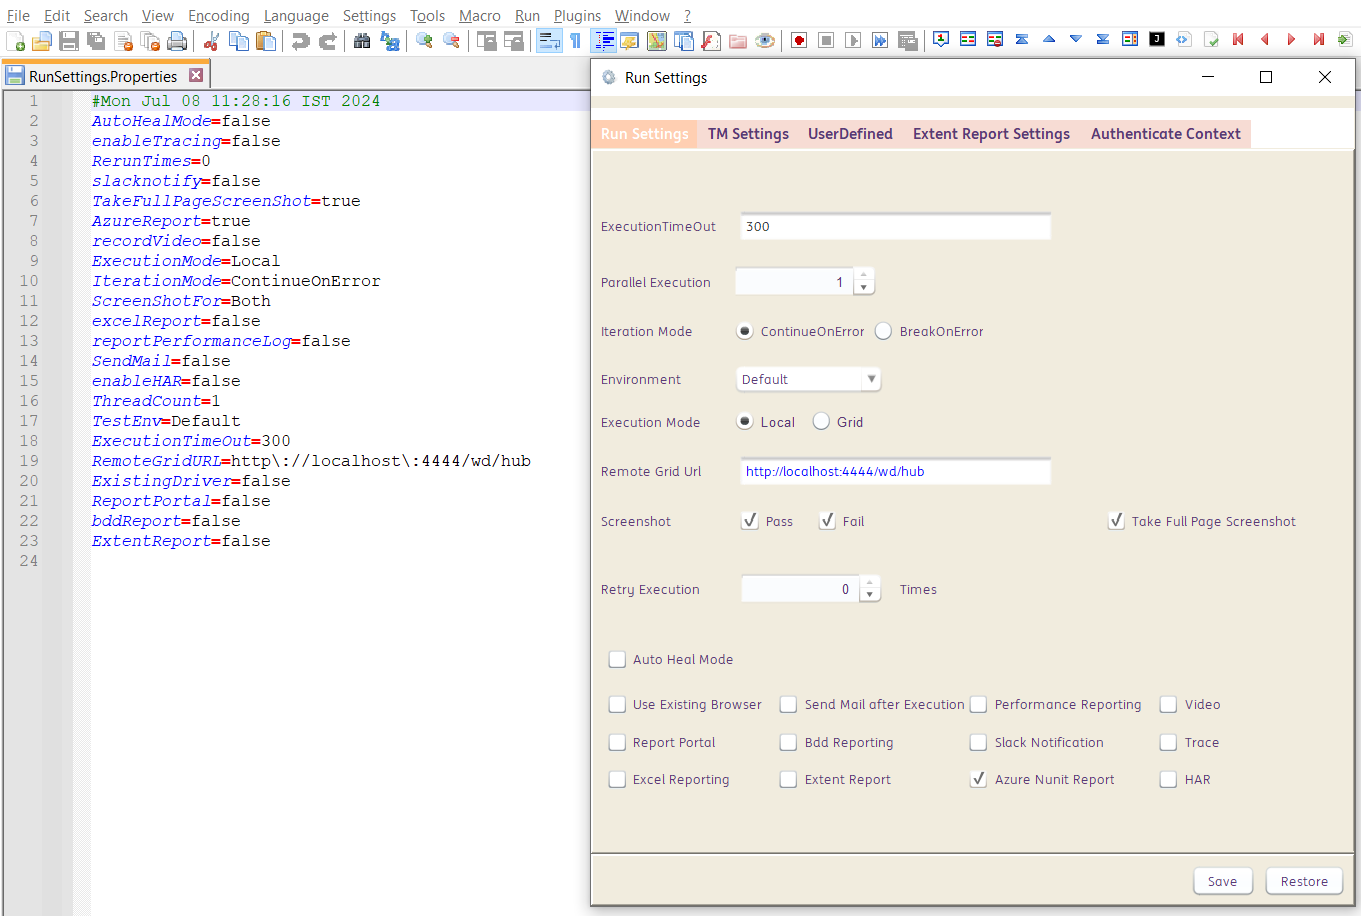The height and width of the screenshot is (916, 1361).
Task: Click the Zoom Out magnifier icon
Action: click(x=451, y=41)
